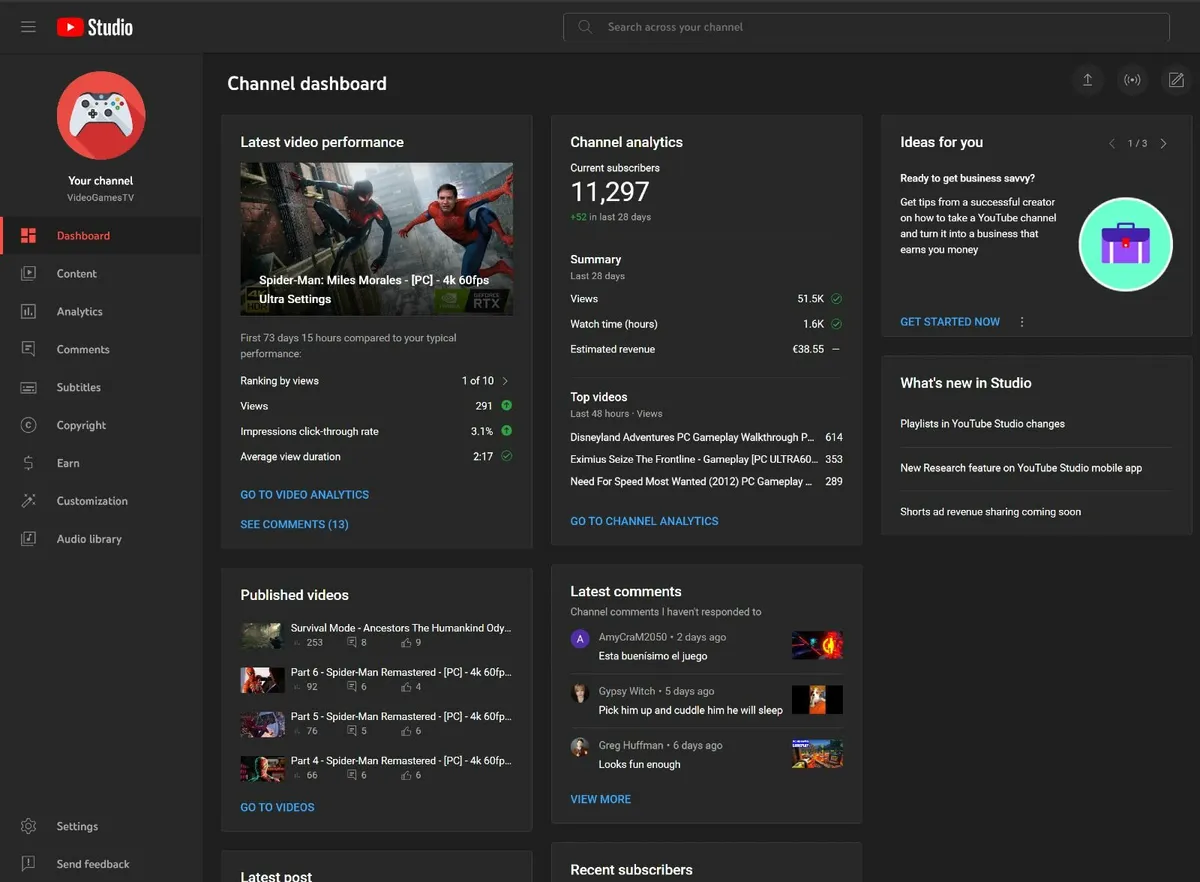Screen dimensions: 1200x882
Task: Click the check icon beside Views 51.5K
Action: click(x=836, y=299)
